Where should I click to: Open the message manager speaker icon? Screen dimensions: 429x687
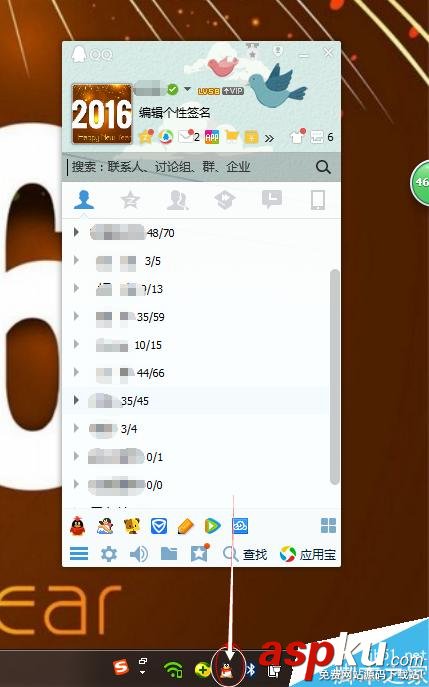(x=139, y=554)
